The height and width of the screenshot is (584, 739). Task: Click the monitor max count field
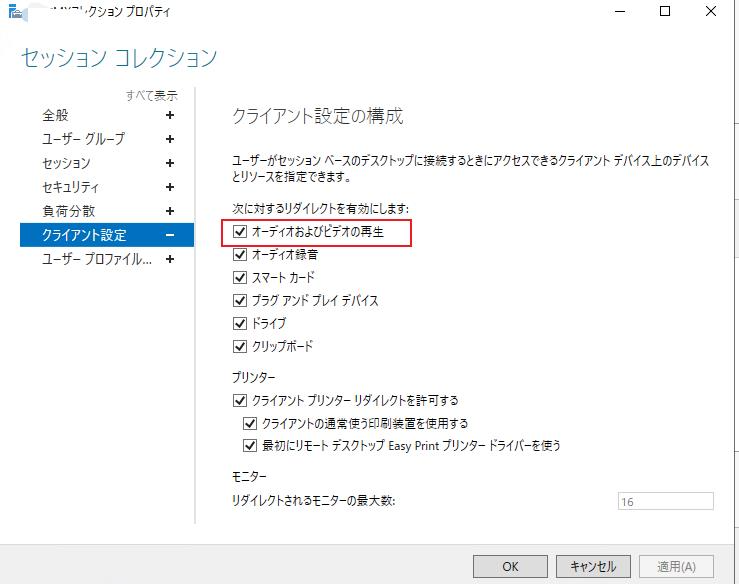coord(665,501)
